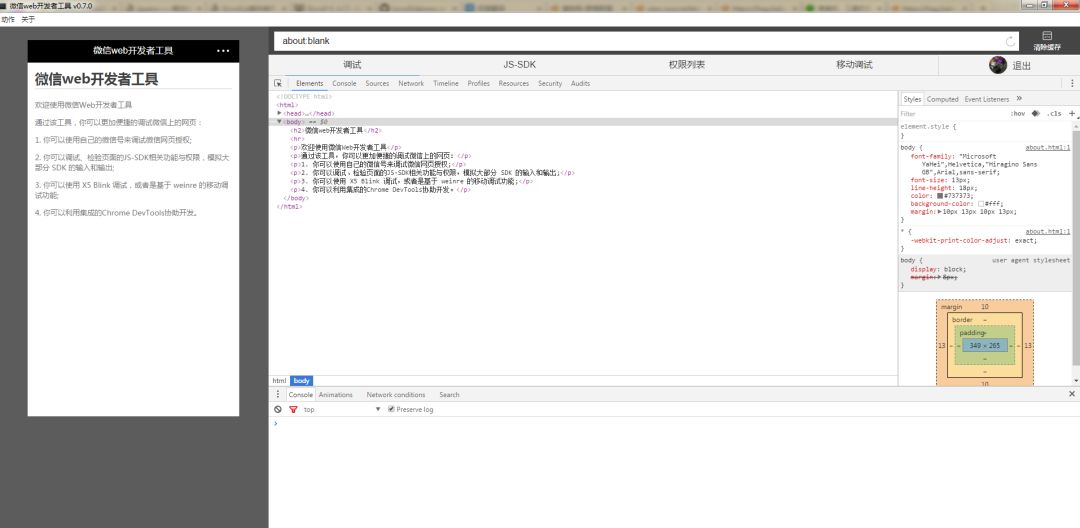Open the Network panel tab

(411, 83)
